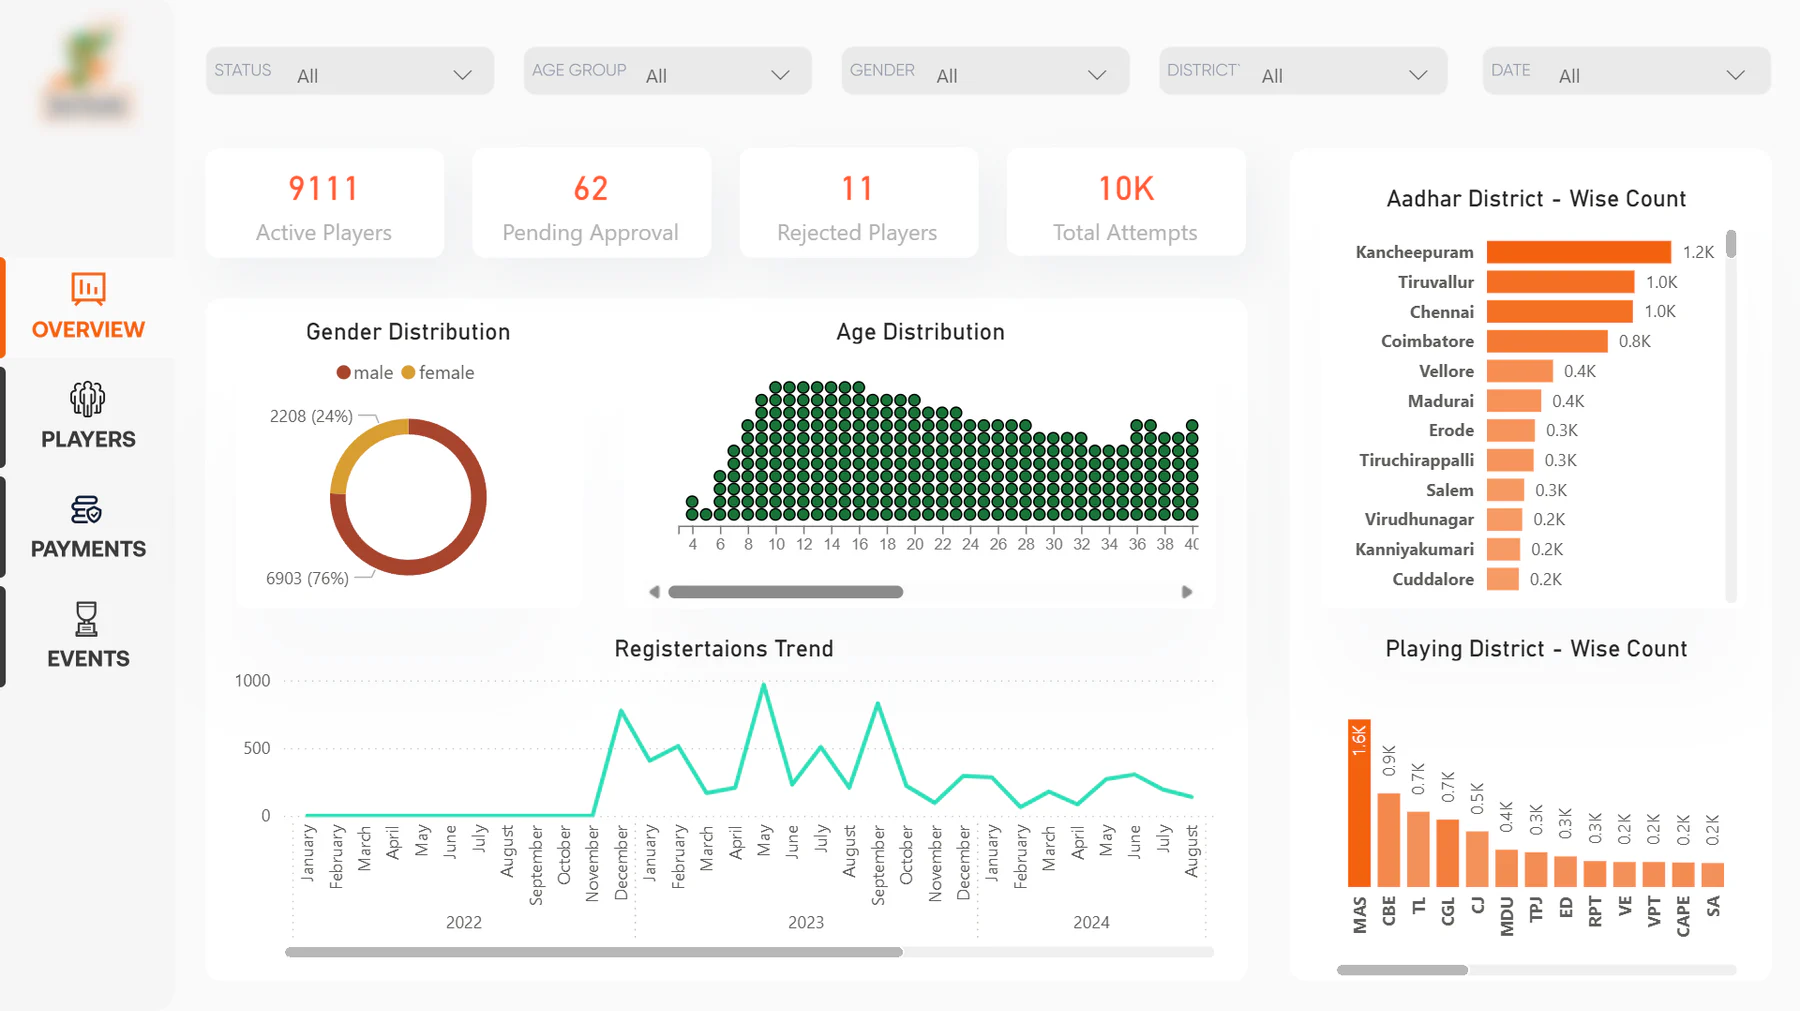Open the Overview dashboard icon
Screen dimensions: 1800x1011
pyautogui.click(x=88, y=288)
